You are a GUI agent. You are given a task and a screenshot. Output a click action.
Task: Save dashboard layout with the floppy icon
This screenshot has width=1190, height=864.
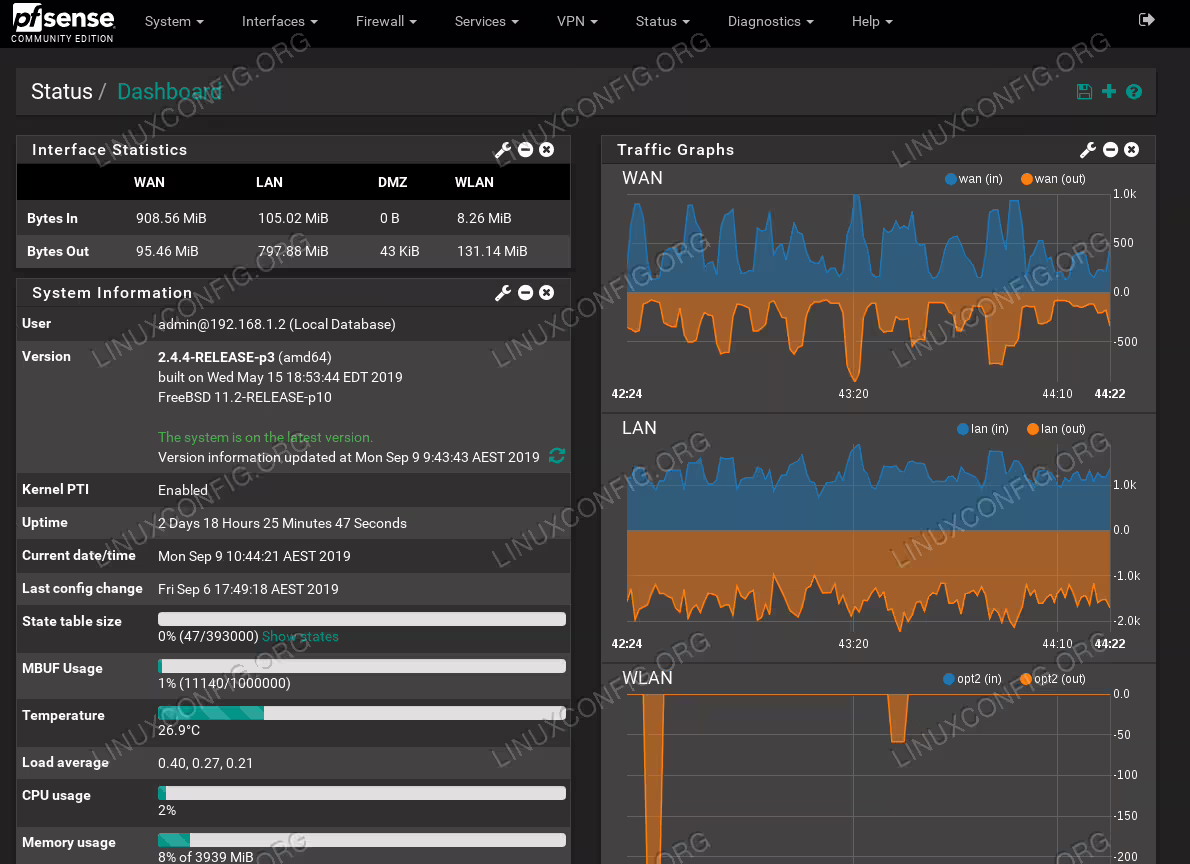click(1085, 92)
